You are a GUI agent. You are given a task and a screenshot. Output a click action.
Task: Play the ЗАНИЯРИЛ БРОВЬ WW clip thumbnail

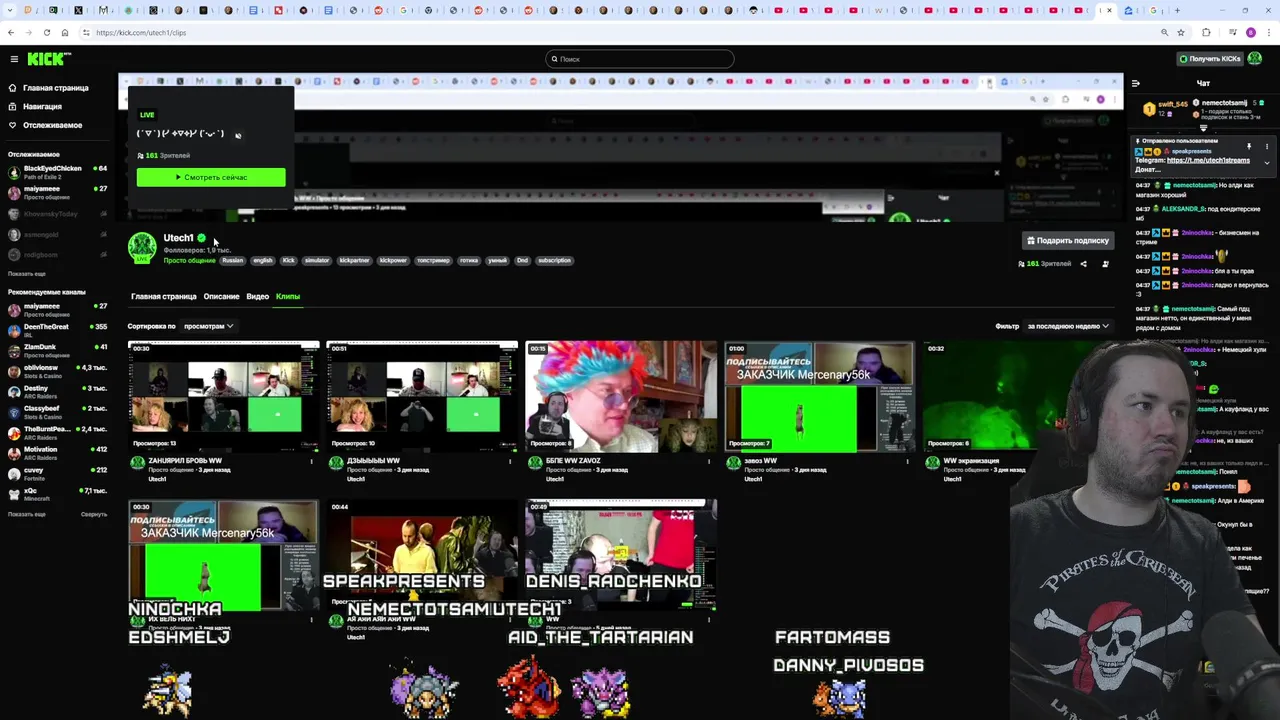pyautogui.click(x=224, y=396)
